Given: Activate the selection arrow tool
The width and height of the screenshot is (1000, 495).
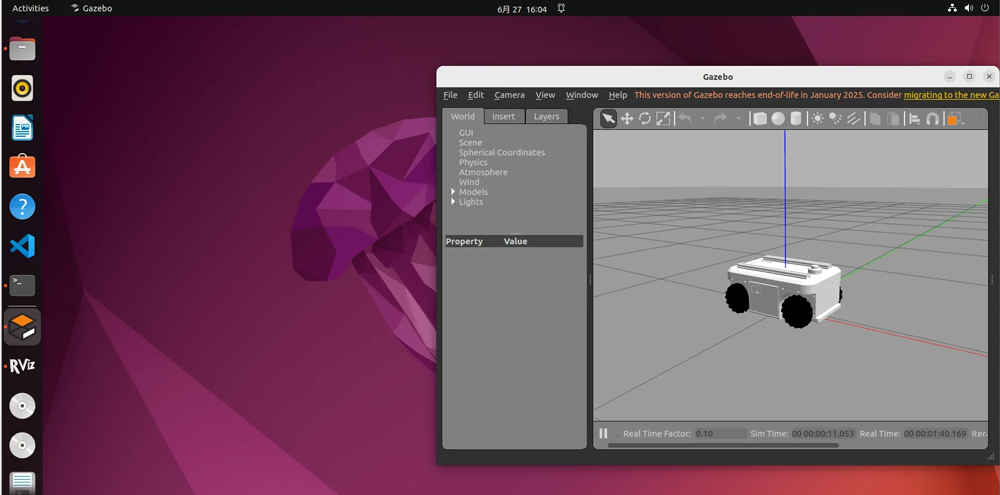Looking at the screenshot, I should 608,119.
